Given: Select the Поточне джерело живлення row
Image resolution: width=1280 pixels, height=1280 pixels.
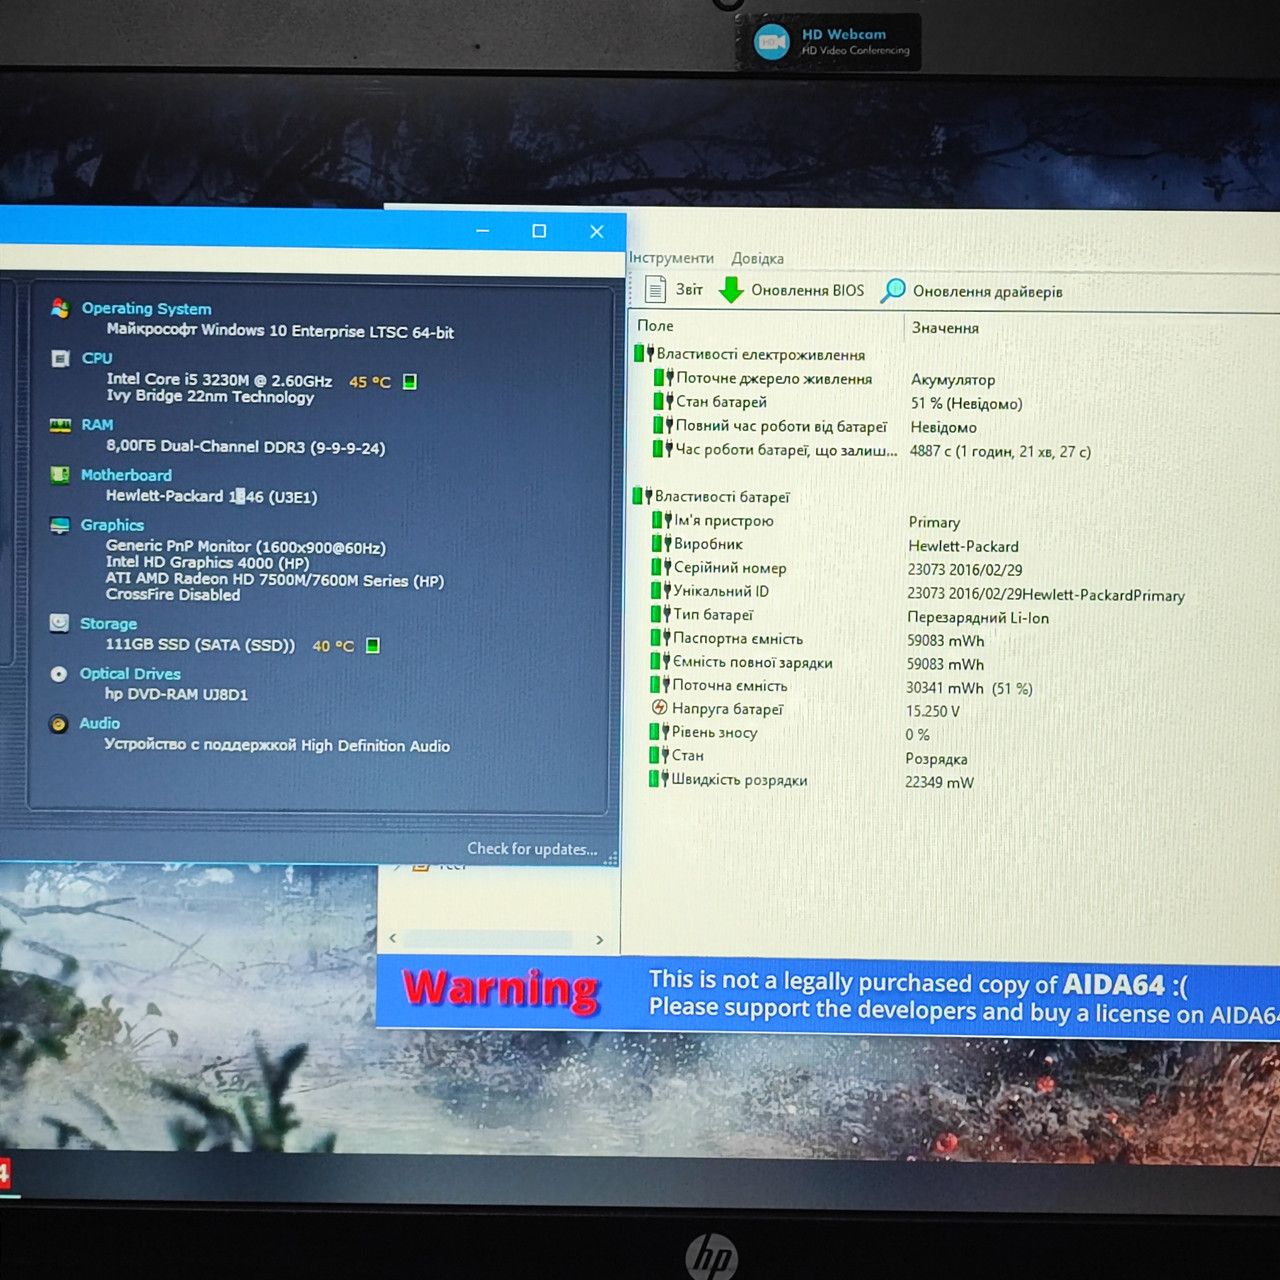Looking at the screenshot, I should point(763,378).
